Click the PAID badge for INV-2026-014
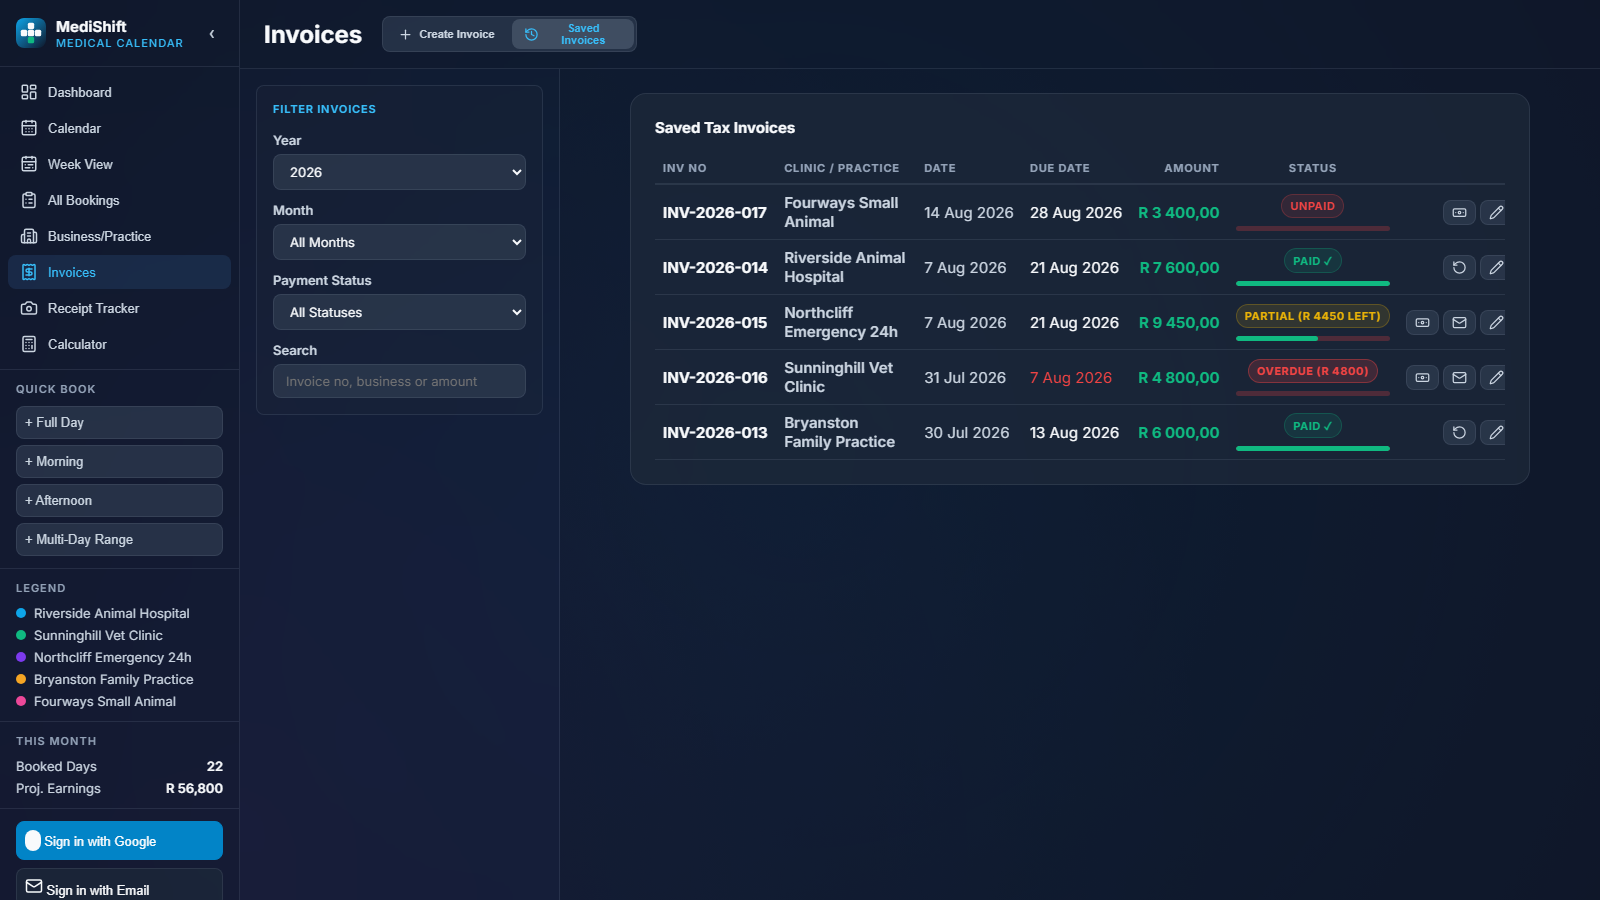The height and width of the screenshot is (900, 1600). point(1312,261)
